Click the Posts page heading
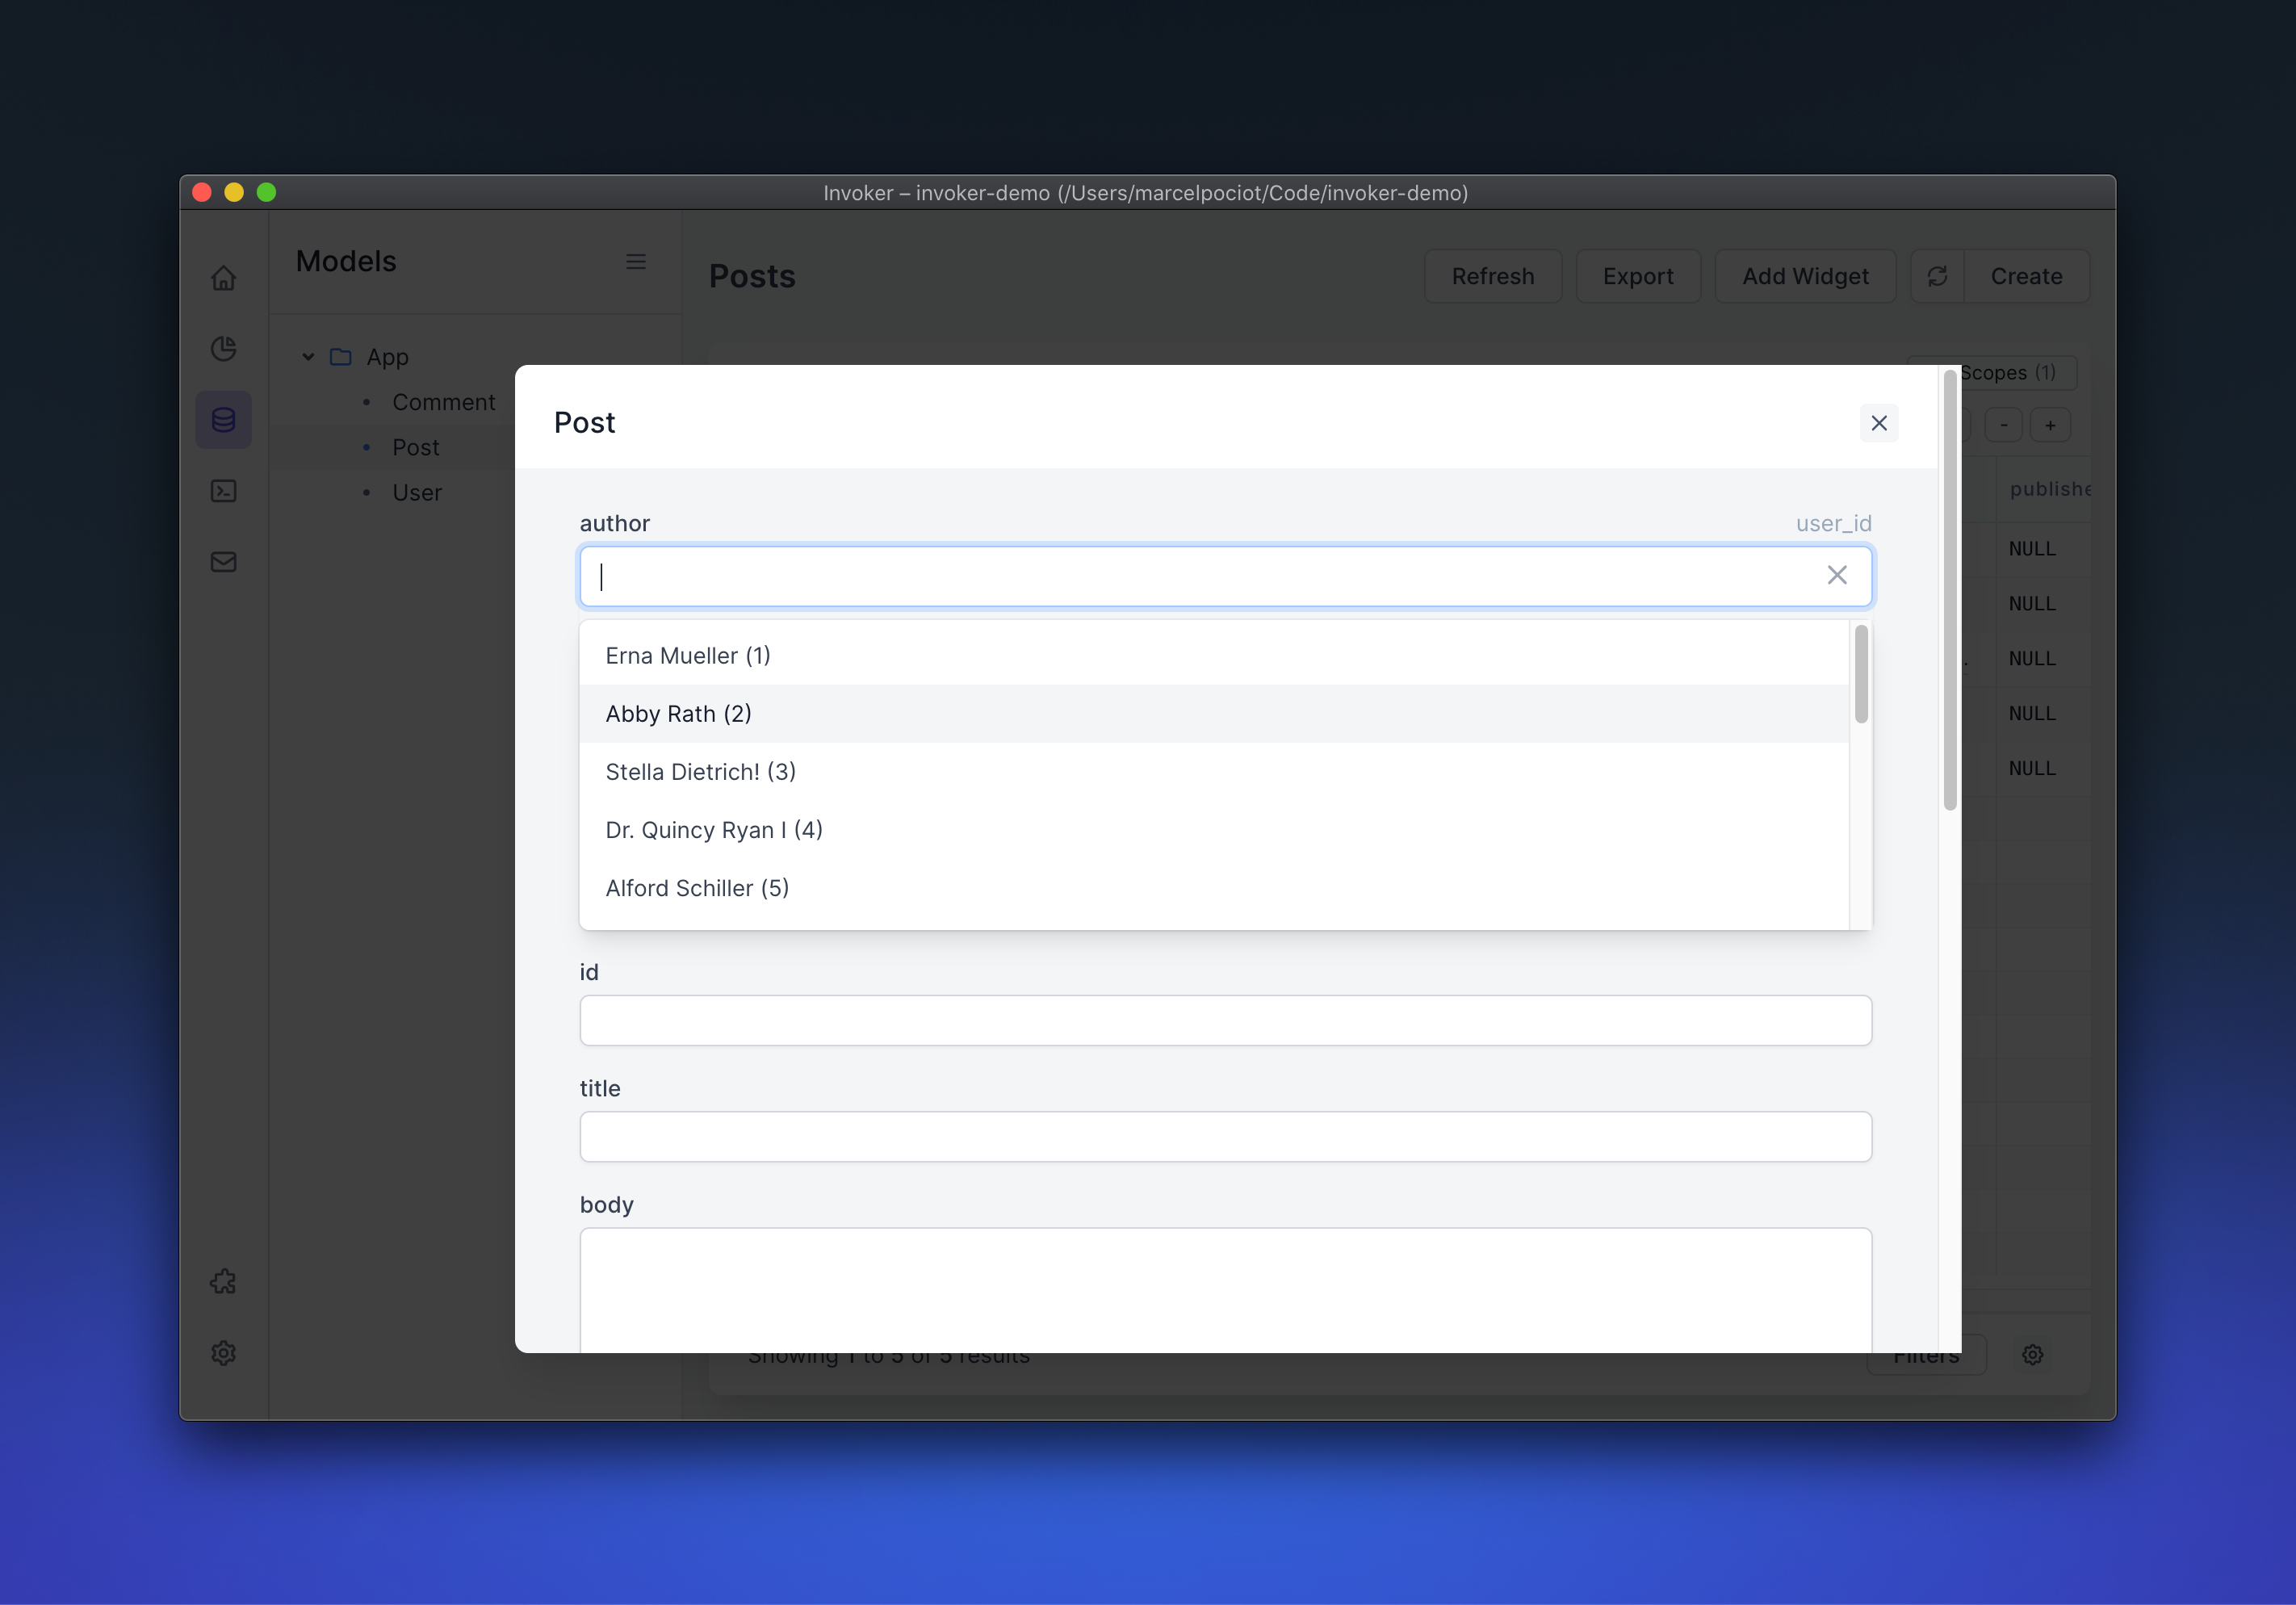Viewport: 2296px width, 1605px height. pos(752,276)
